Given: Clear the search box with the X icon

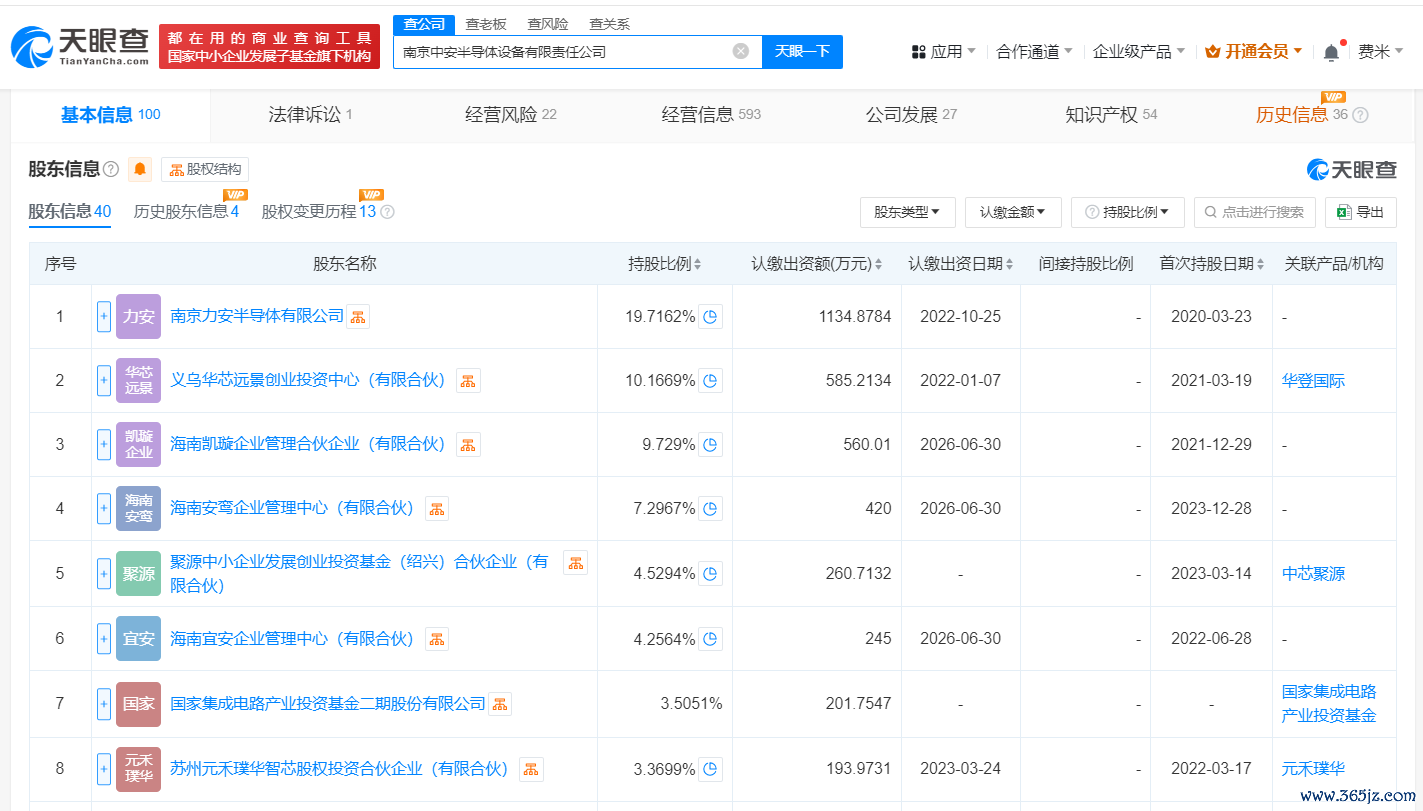Looking at the screenshot, I should pos(741,51).
